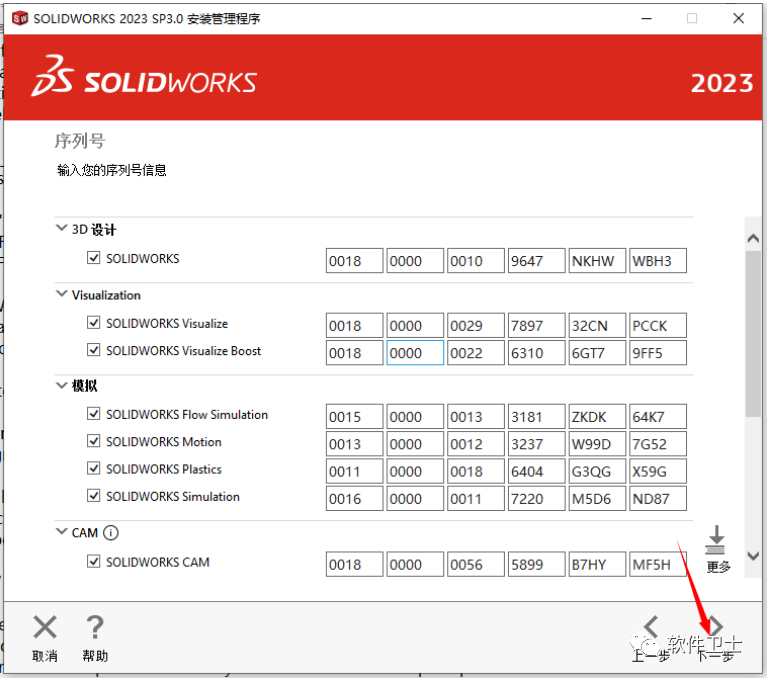Click the SOLIDWORKS app icon in title bar

(x=20, y=19)
